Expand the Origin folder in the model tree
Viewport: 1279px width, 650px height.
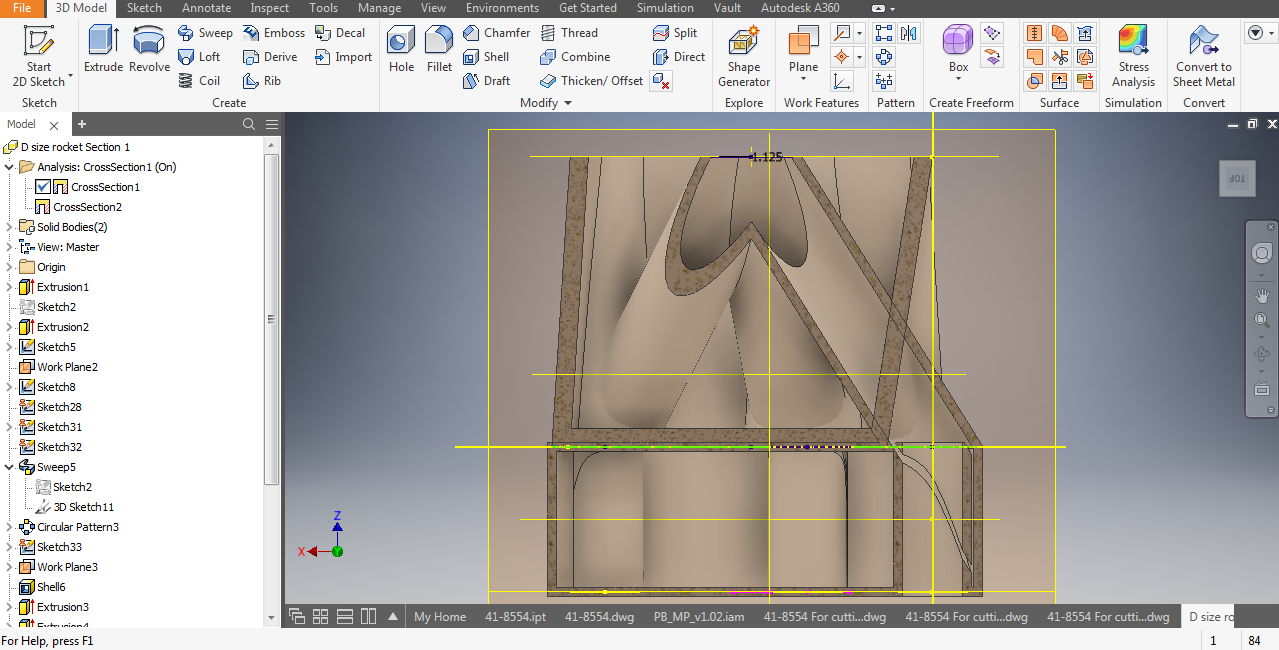pyautogui.click(x=8, y=266)
